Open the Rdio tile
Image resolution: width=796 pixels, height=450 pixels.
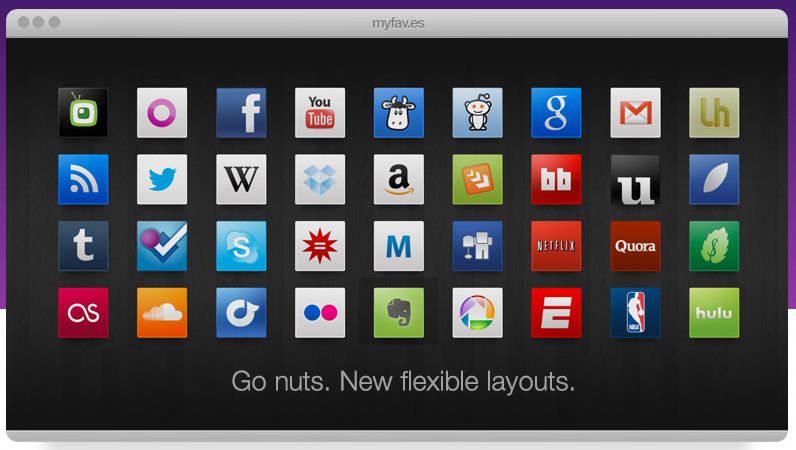click(241, 313)
